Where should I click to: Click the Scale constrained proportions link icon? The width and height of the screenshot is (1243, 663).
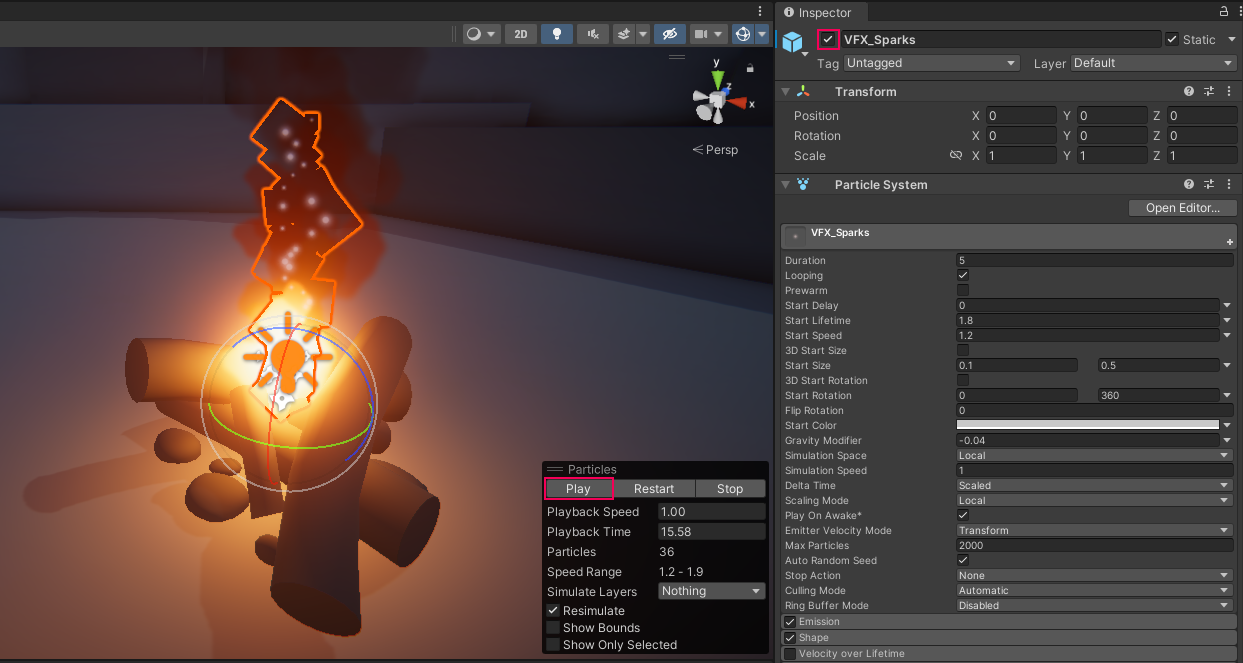pos(955,156)
